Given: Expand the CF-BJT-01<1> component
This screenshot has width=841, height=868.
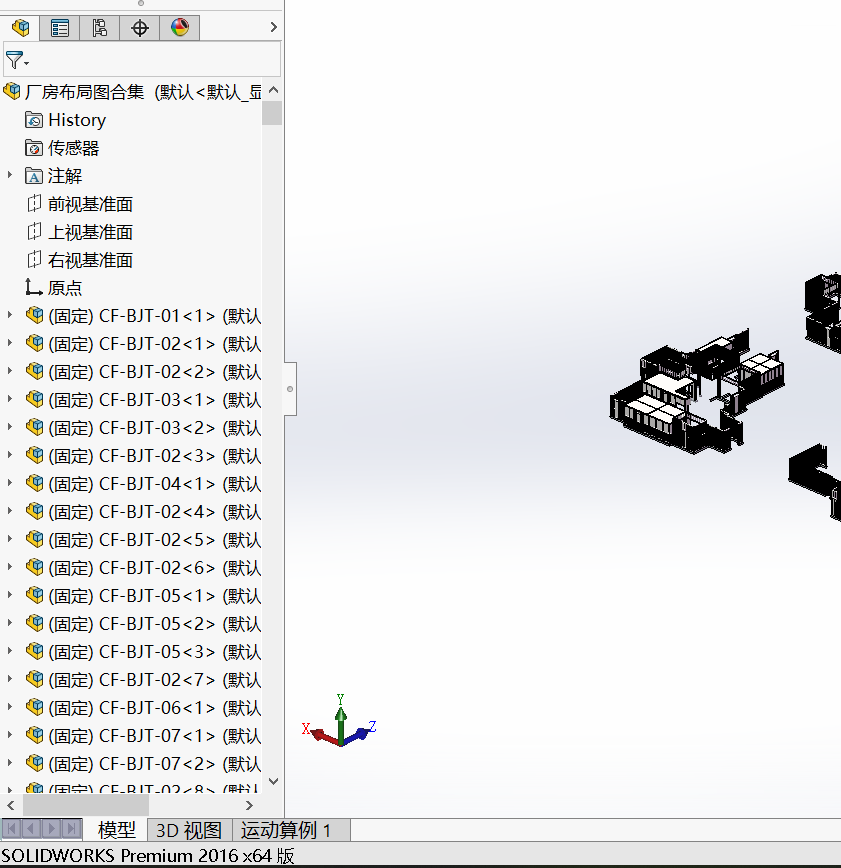Looking at the screenshot, I should pyautogui.click(x=10, y=315).
